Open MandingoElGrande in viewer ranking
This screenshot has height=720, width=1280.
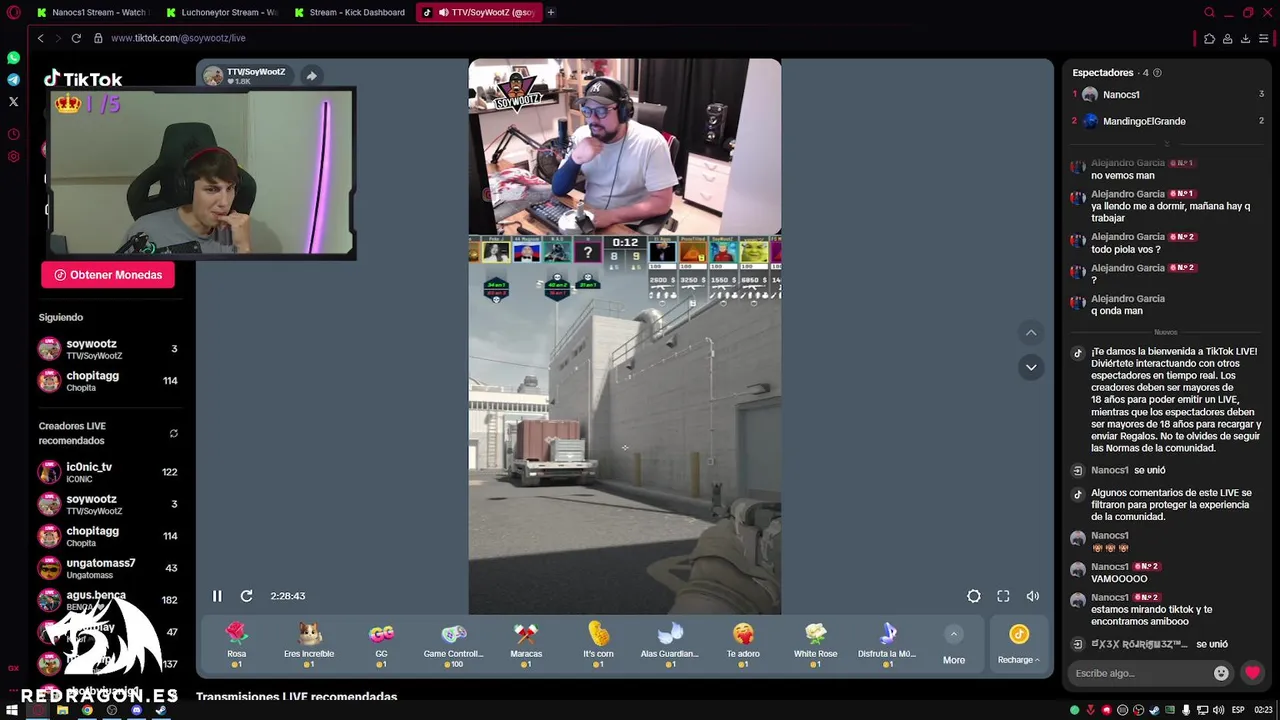pyautogui.click(x=1168, y=121)
